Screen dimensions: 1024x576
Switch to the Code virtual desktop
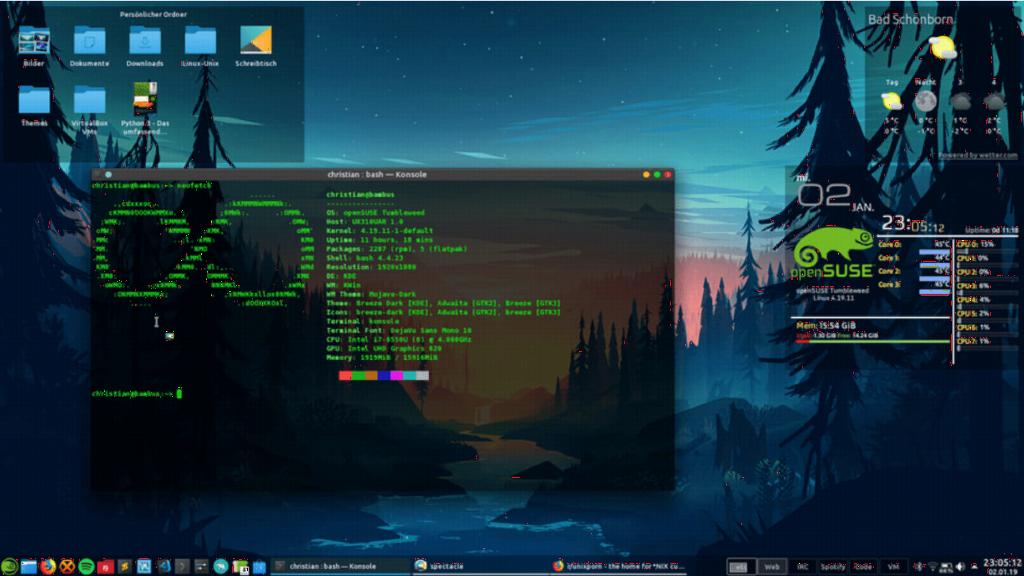(x=863, y=567)
